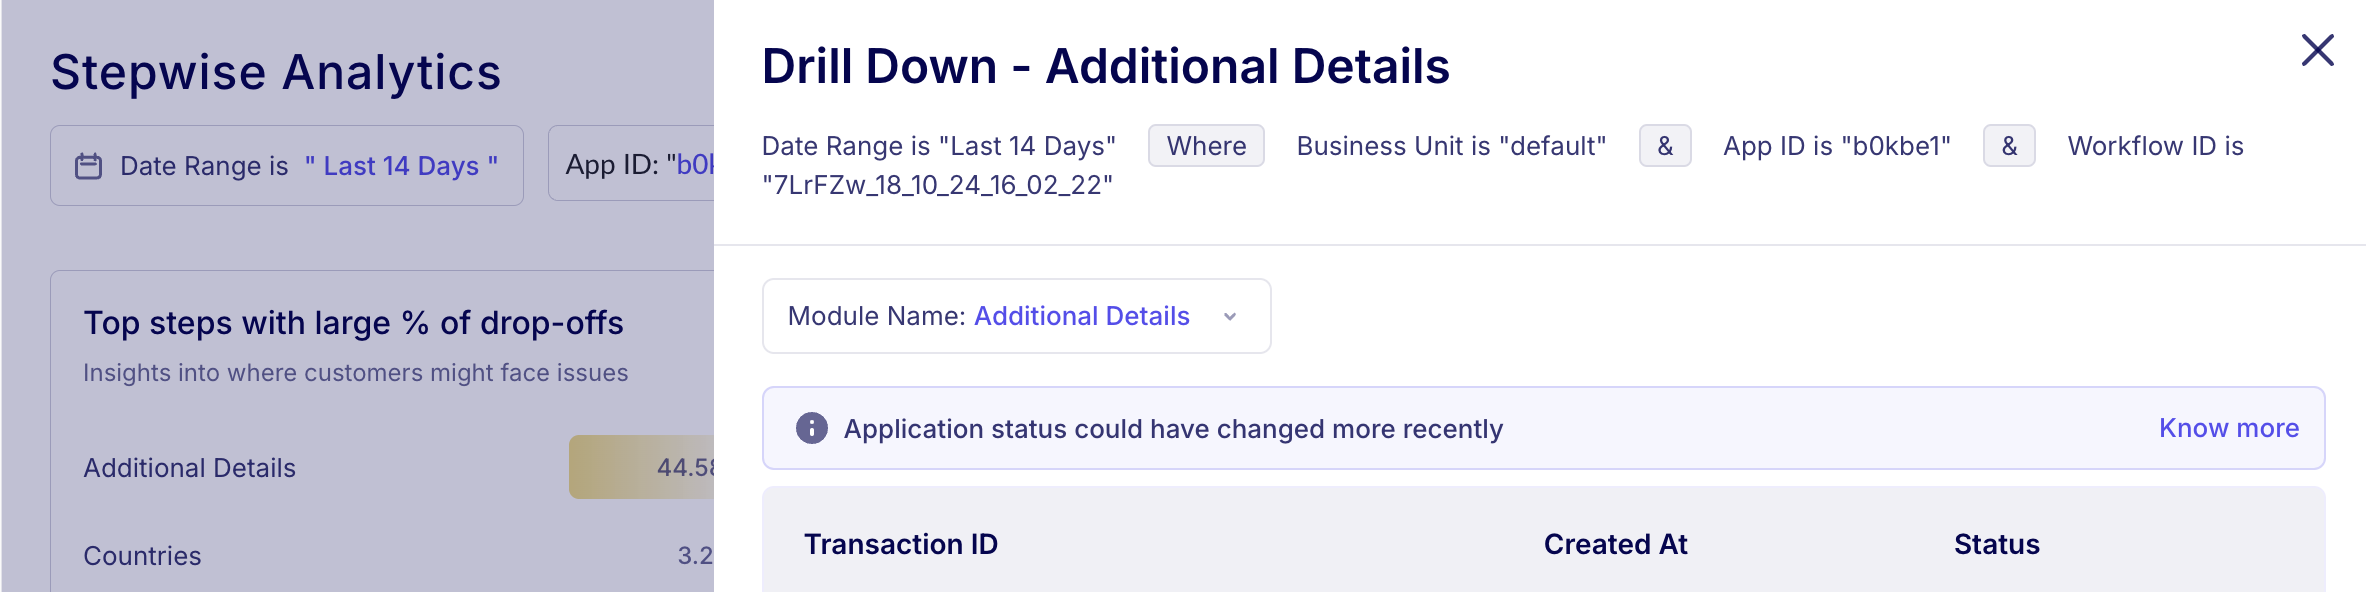Image resolution: width=2366 pixels, height=592 pixels.
Task: Click the 'Where' operator chip
Action: coord(1206,145)
